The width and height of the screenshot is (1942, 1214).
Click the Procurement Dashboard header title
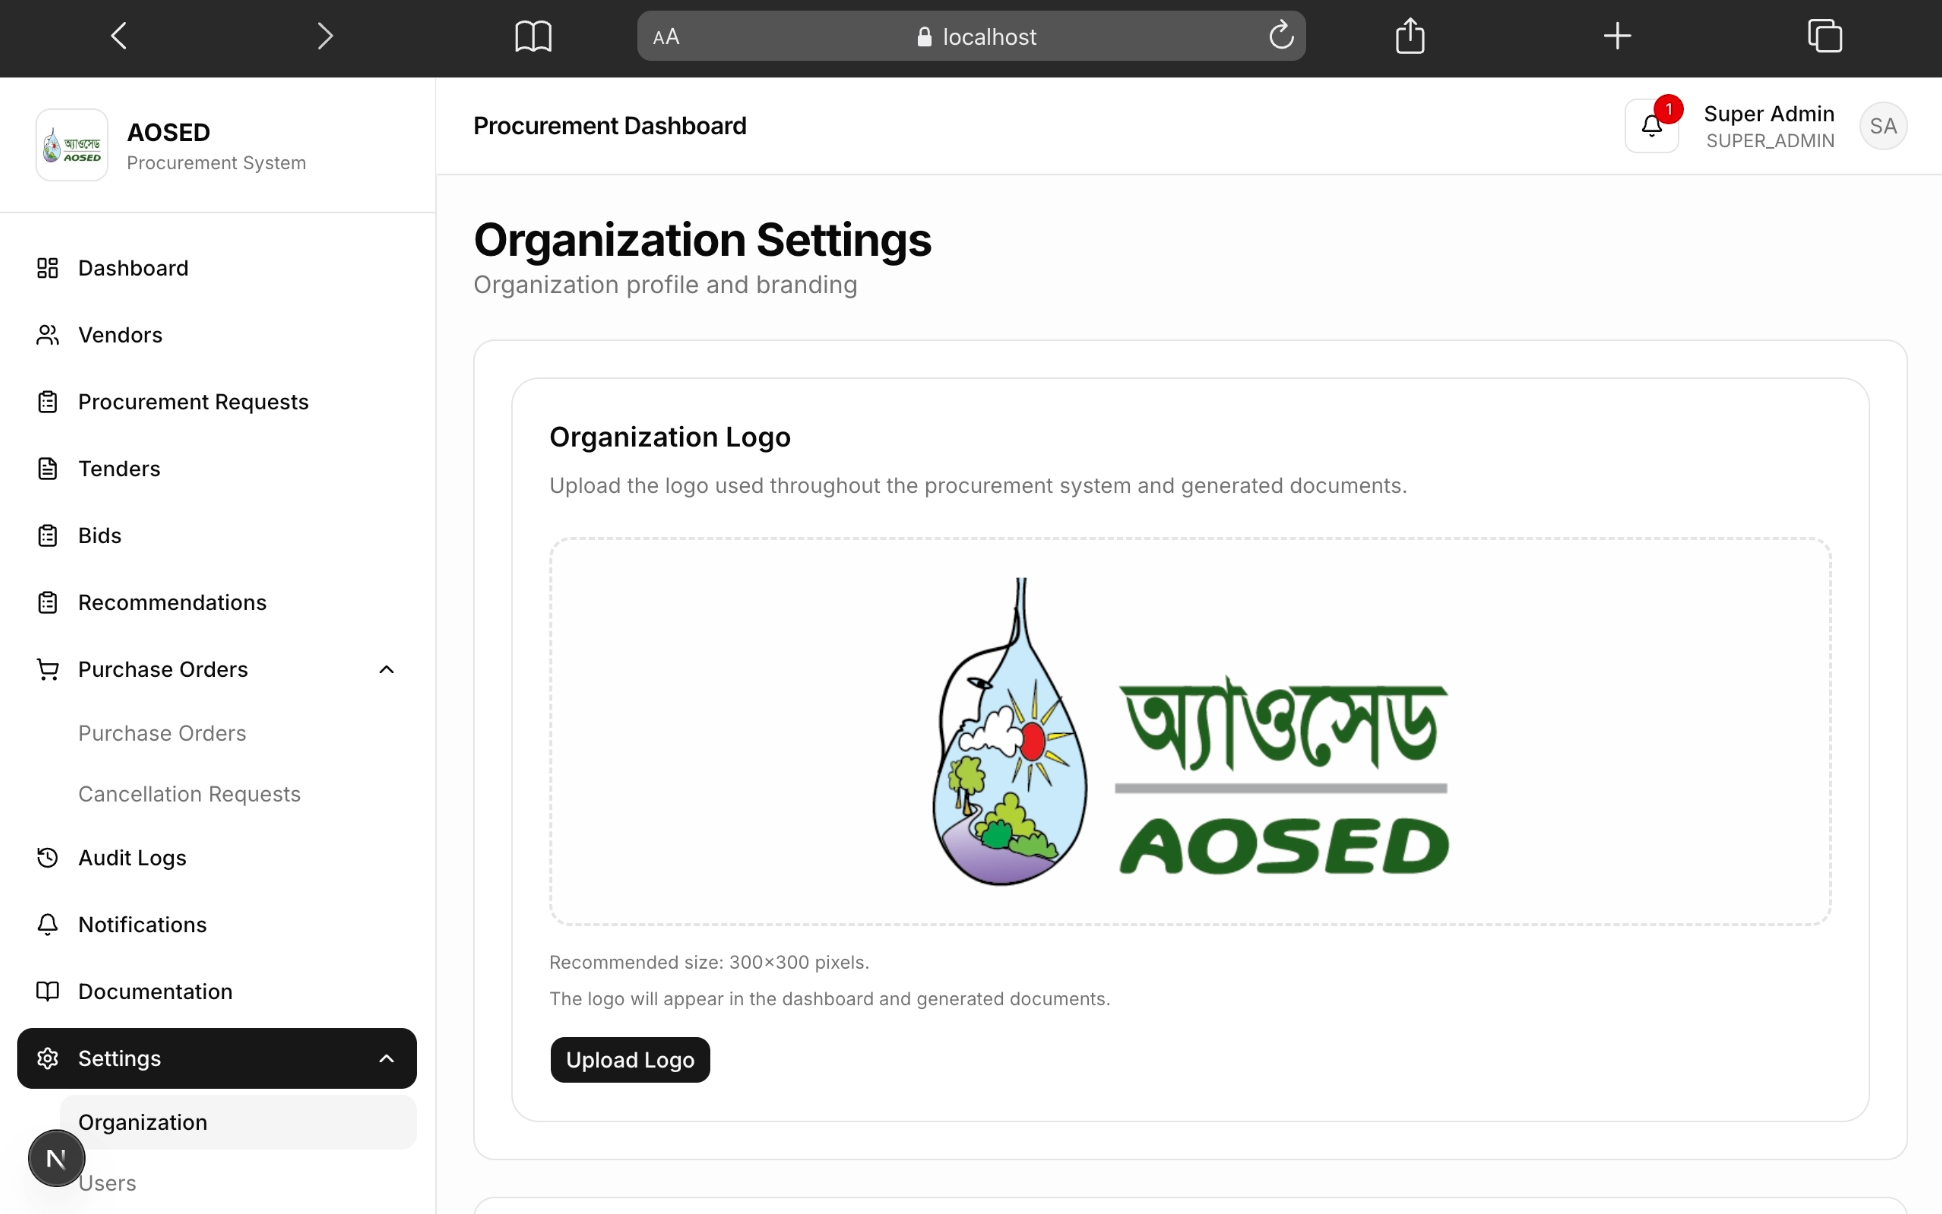(610, 126)
